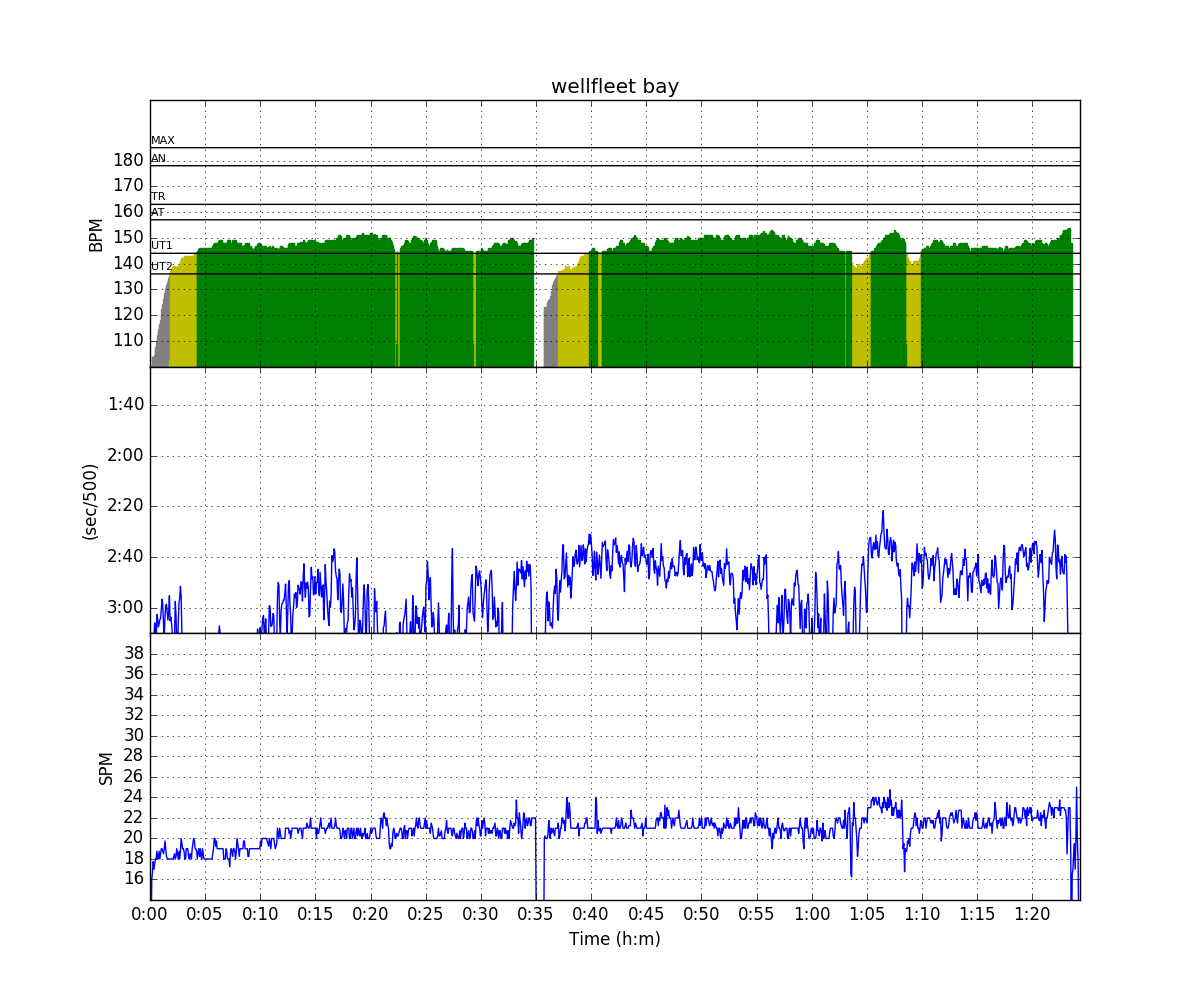Select the AN heart rate zone label
Viewport: 1200px width, 1000px height.
coord(159,158)
